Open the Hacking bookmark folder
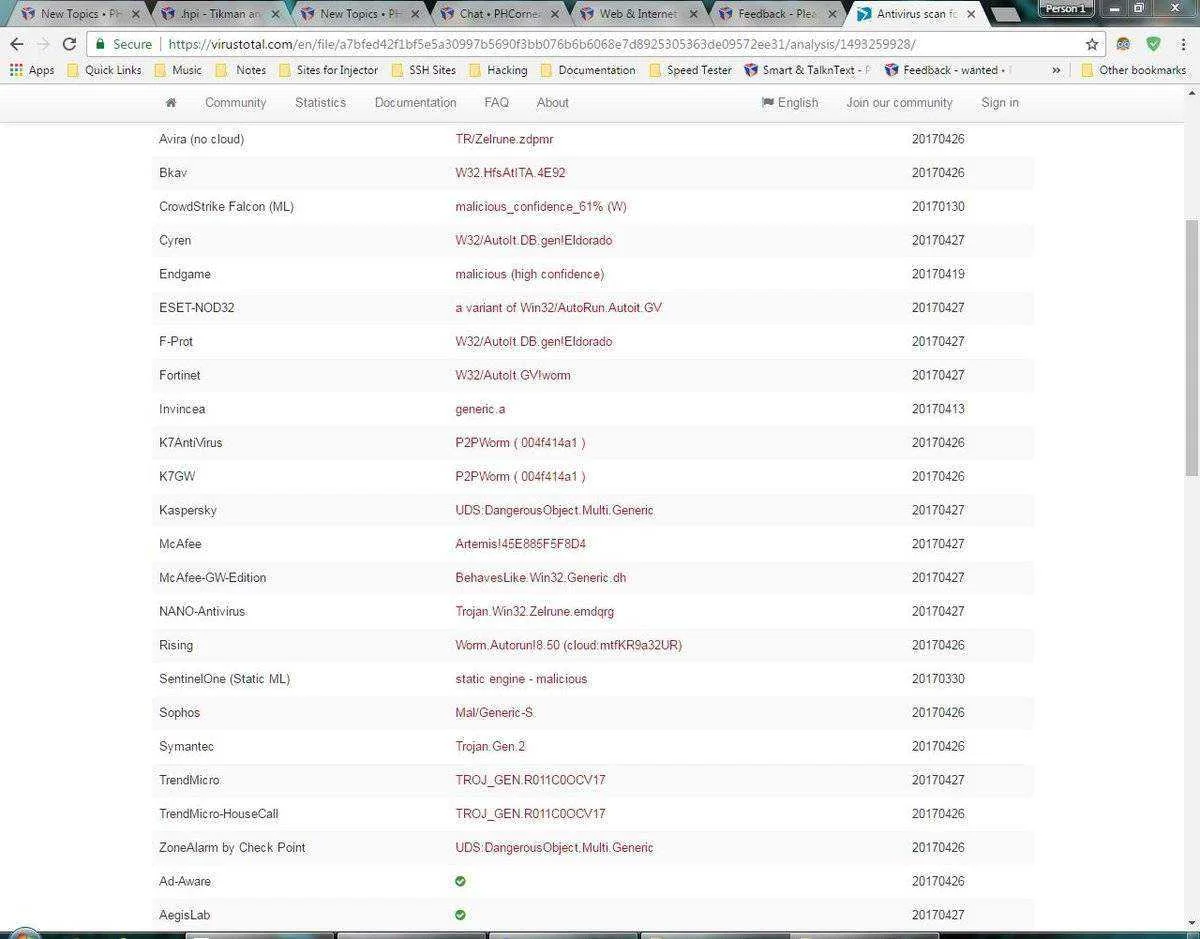Image resolution: width=1200 pixels, height=939 pixels. (x=498, y=70)
